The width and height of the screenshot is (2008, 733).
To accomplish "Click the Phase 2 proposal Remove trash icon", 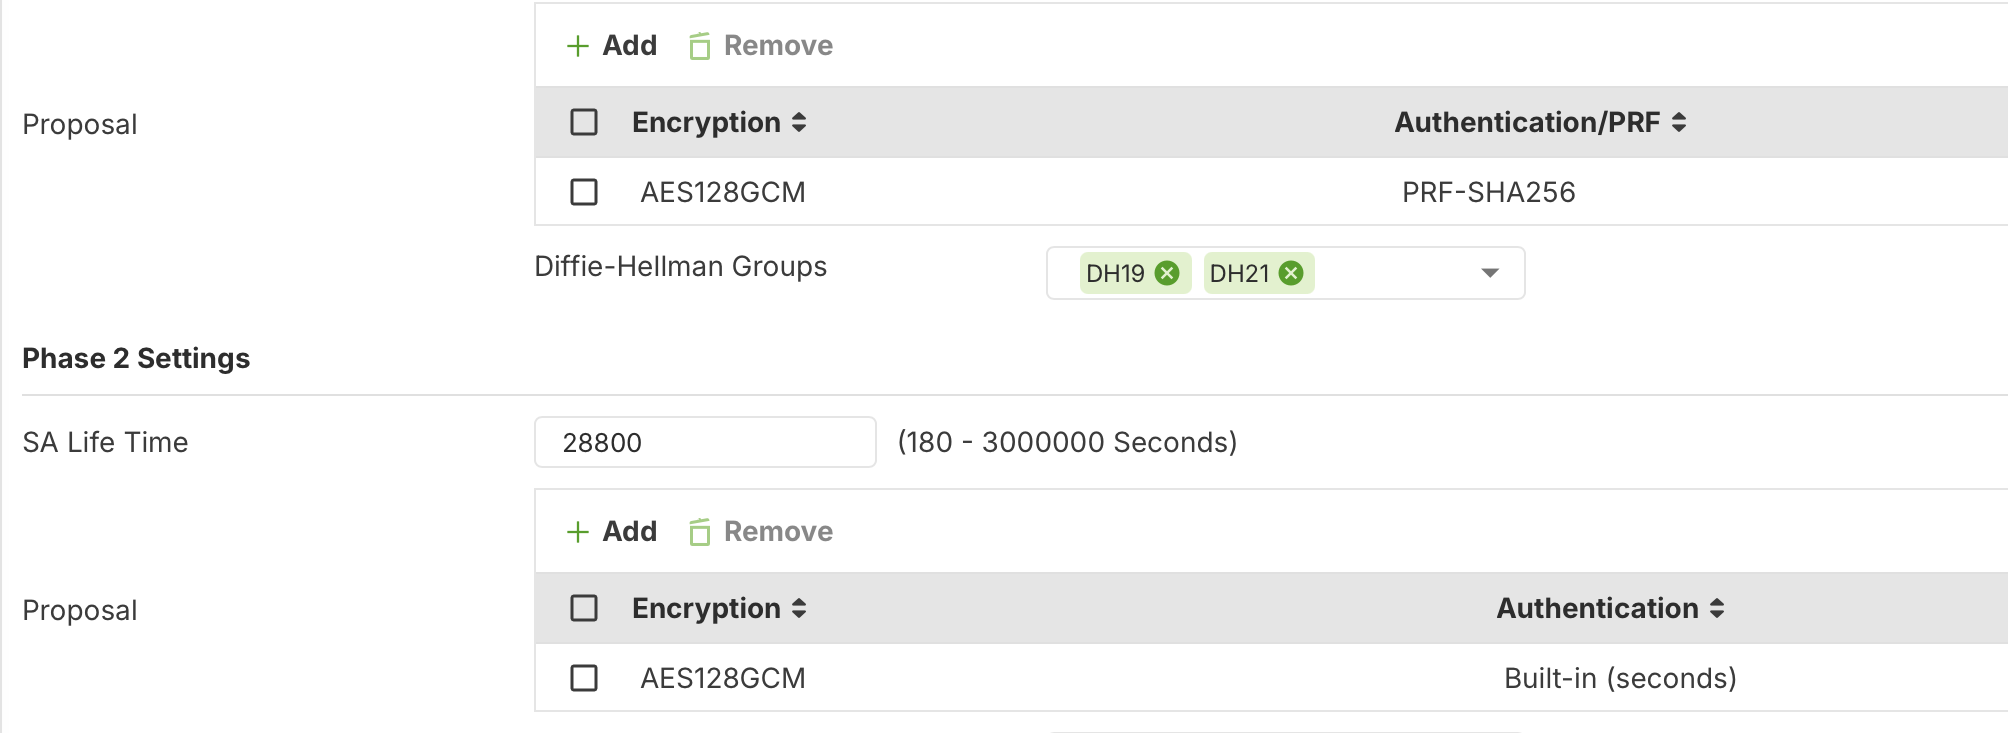I will point(700,532).
